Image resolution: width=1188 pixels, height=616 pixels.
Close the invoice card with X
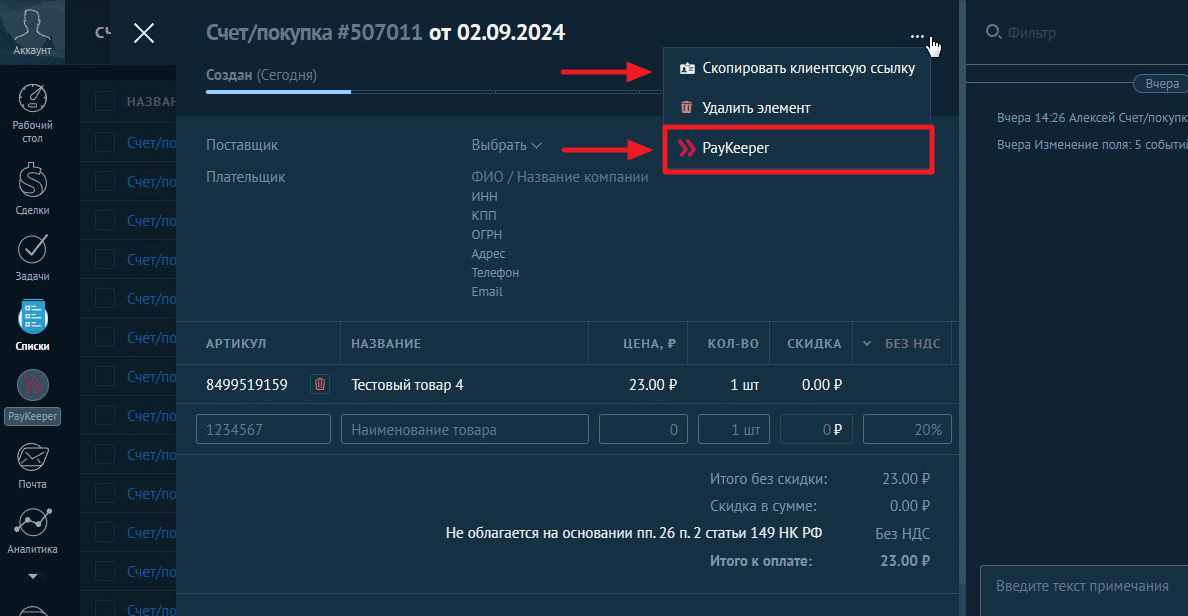(x=144, y=33)
